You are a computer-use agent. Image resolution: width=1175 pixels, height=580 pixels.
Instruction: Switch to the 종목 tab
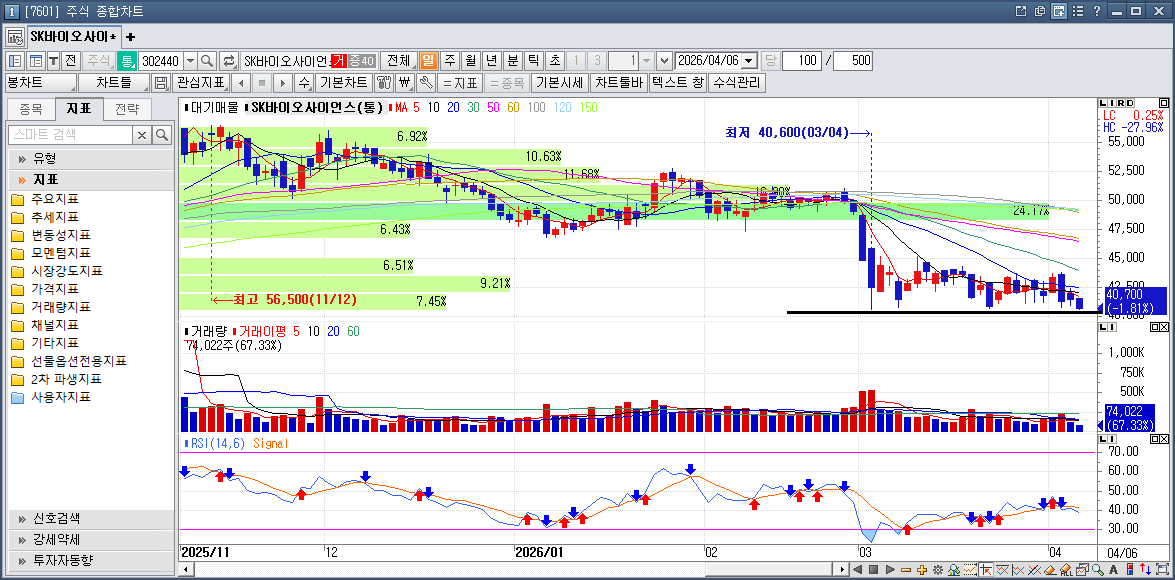point(31,109)
